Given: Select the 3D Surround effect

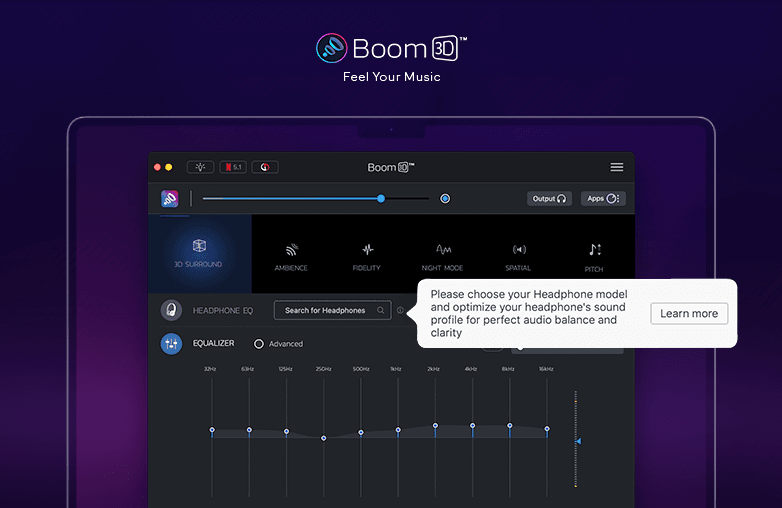Looking at the screenshot, I should [198, 253].
